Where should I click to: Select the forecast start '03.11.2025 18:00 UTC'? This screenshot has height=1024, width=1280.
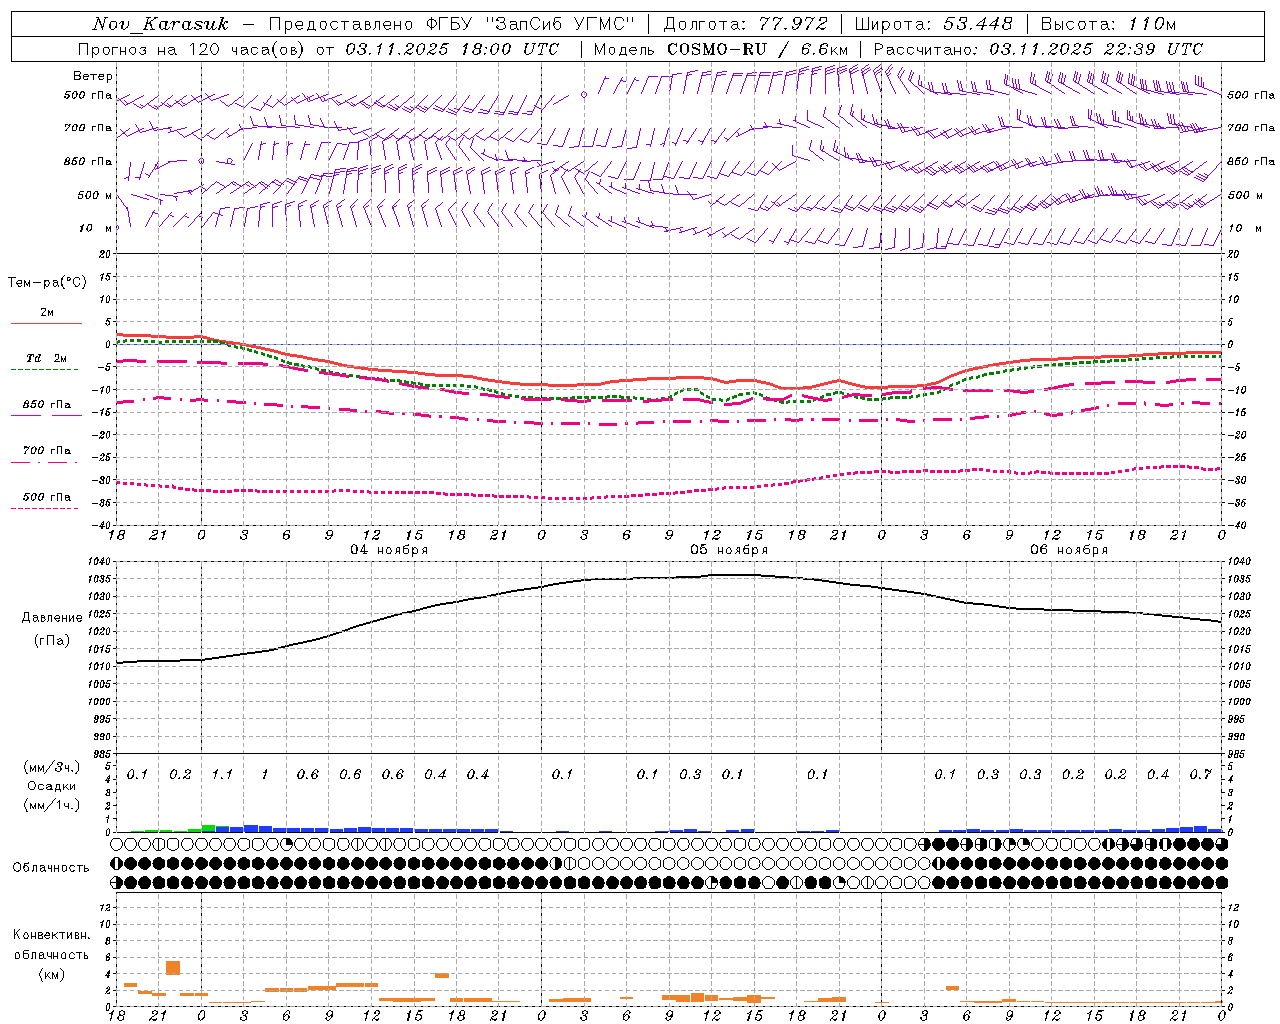pos(452,49)
